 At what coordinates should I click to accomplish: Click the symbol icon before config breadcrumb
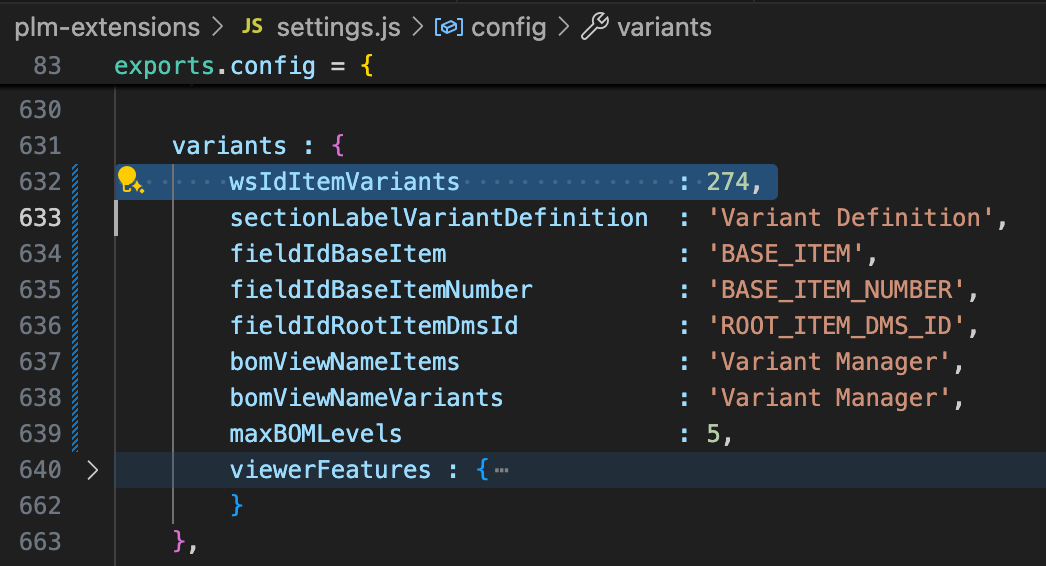click(448, 27)
